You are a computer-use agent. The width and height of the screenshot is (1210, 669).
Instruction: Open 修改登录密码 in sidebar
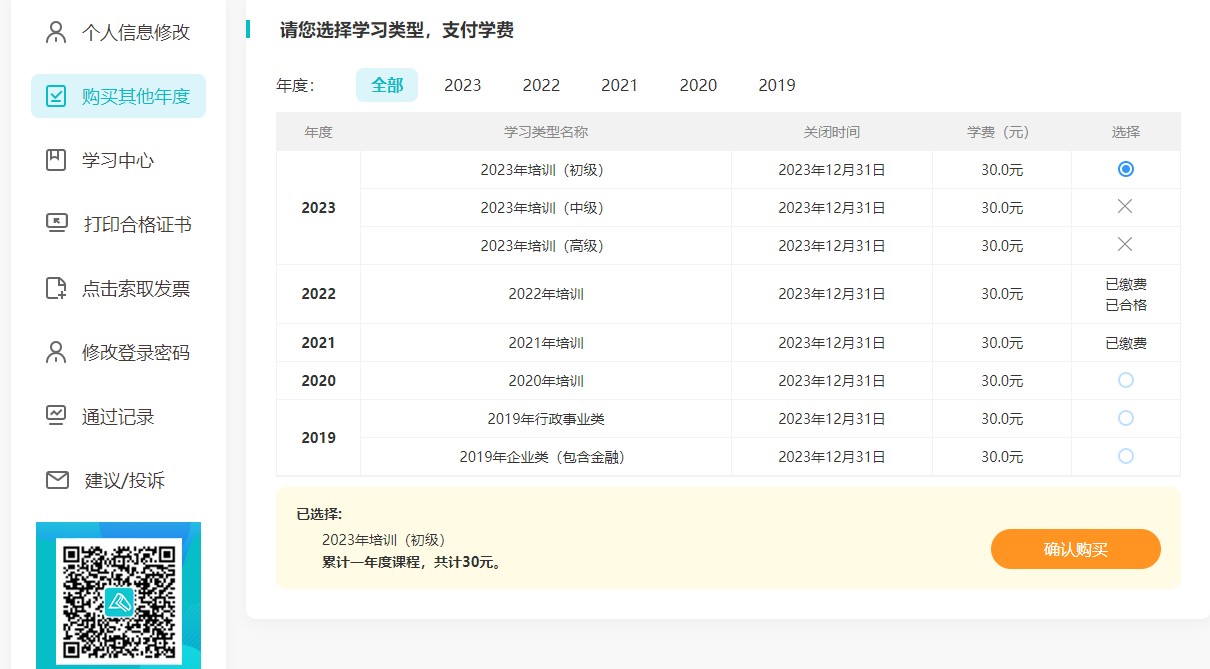pos(118,352)
